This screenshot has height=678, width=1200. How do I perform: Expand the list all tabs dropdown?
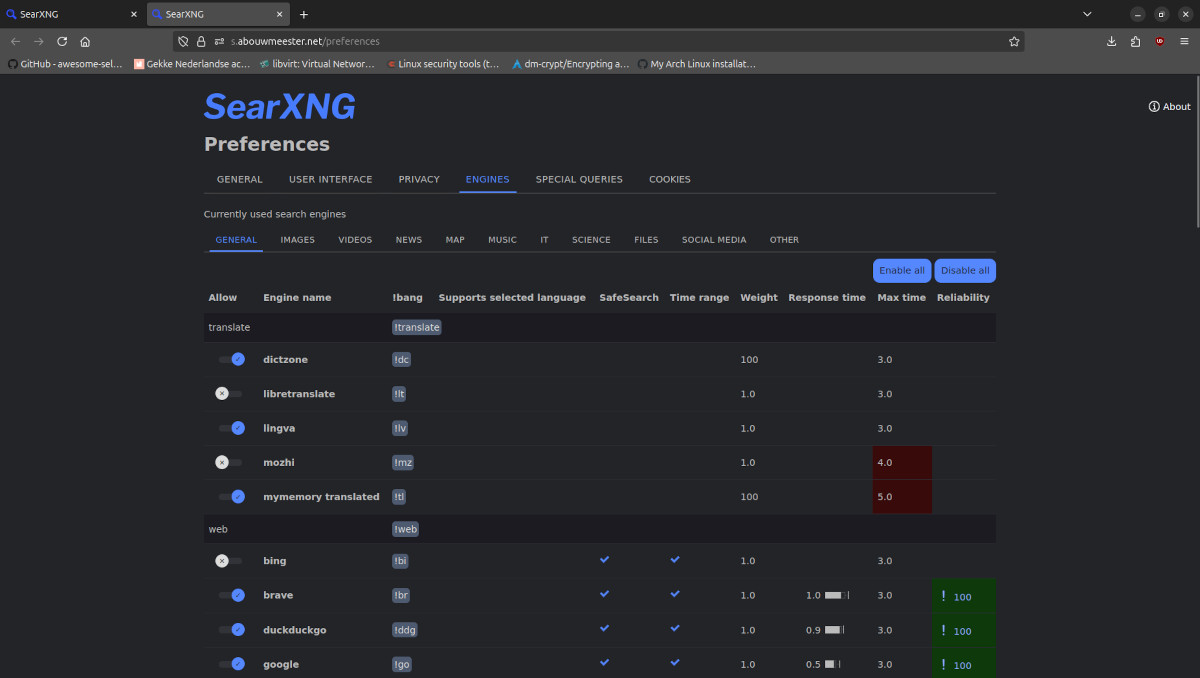pos(1087,14)
